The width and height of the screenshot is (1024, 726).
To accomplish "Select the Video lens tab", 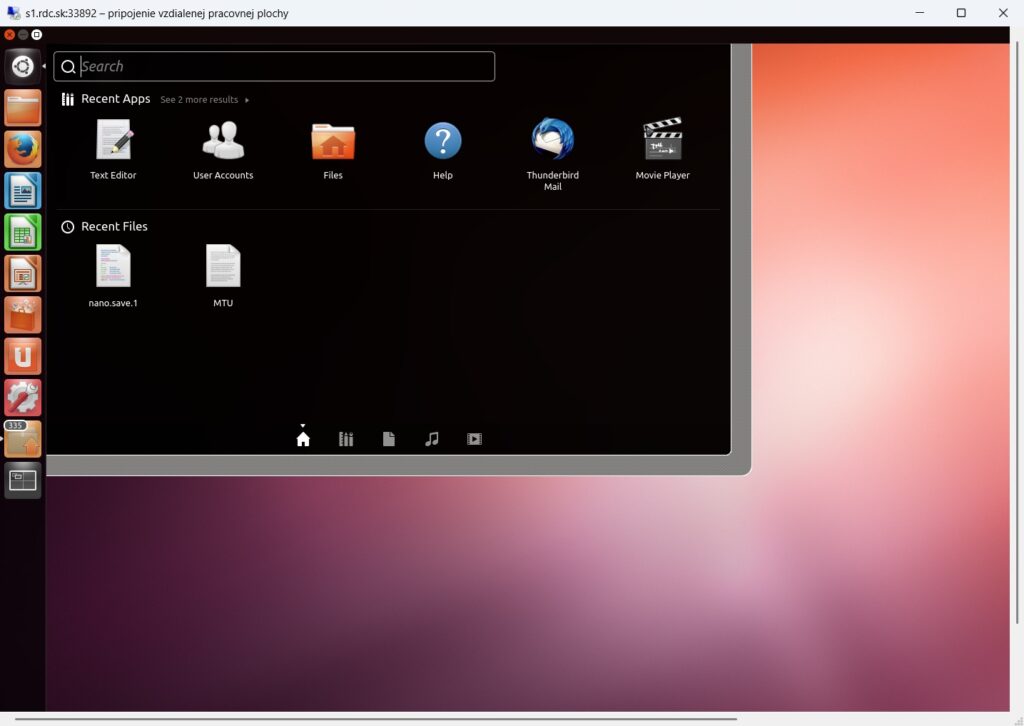I will tap(475, 439).
